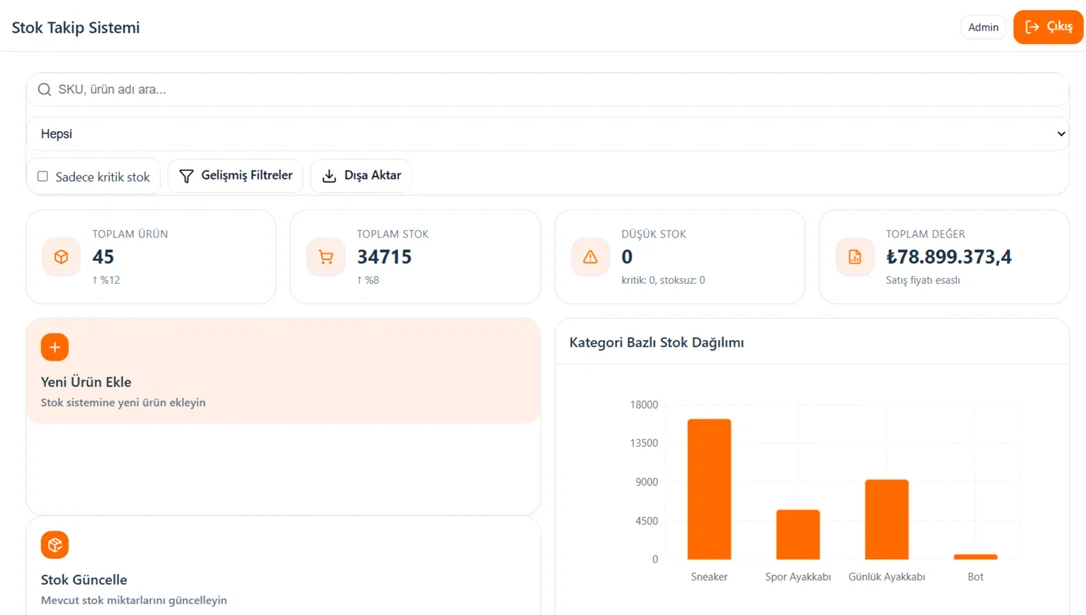
Task: Click the 13500 y-axis value
Action: (644, 443)
